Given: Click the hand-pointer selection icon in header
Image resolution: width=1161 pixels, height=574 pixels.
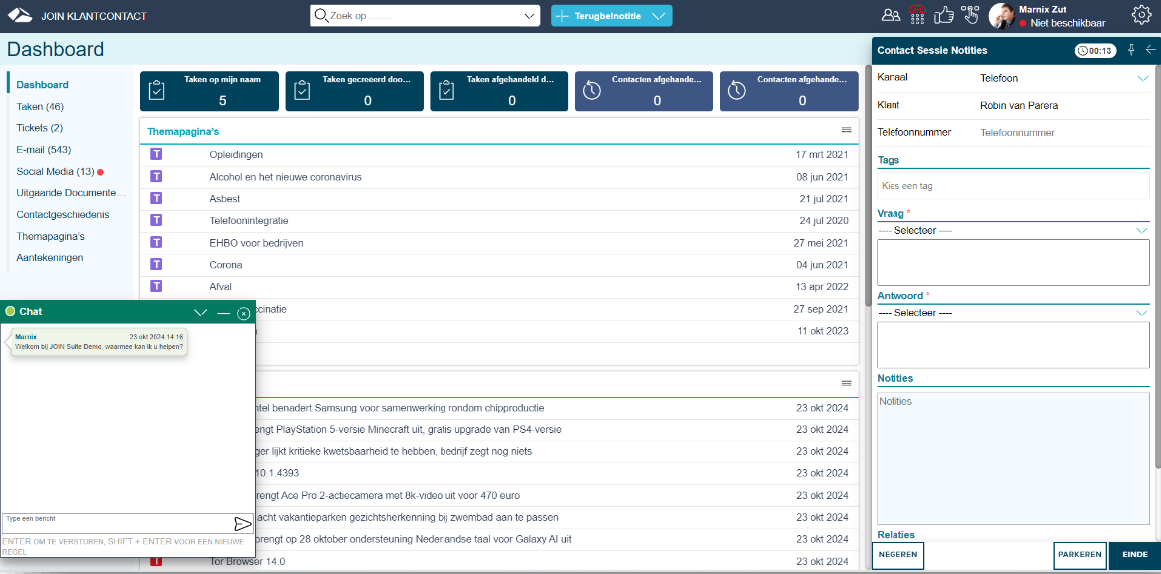Looking at the screenshot, I should [969, 15].
